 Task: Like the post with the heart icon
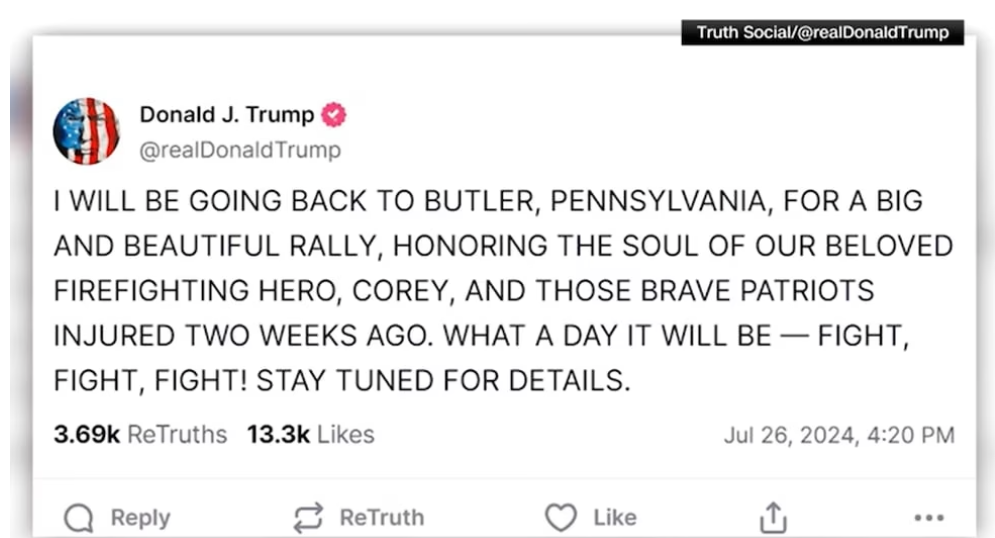click(561, 518)
